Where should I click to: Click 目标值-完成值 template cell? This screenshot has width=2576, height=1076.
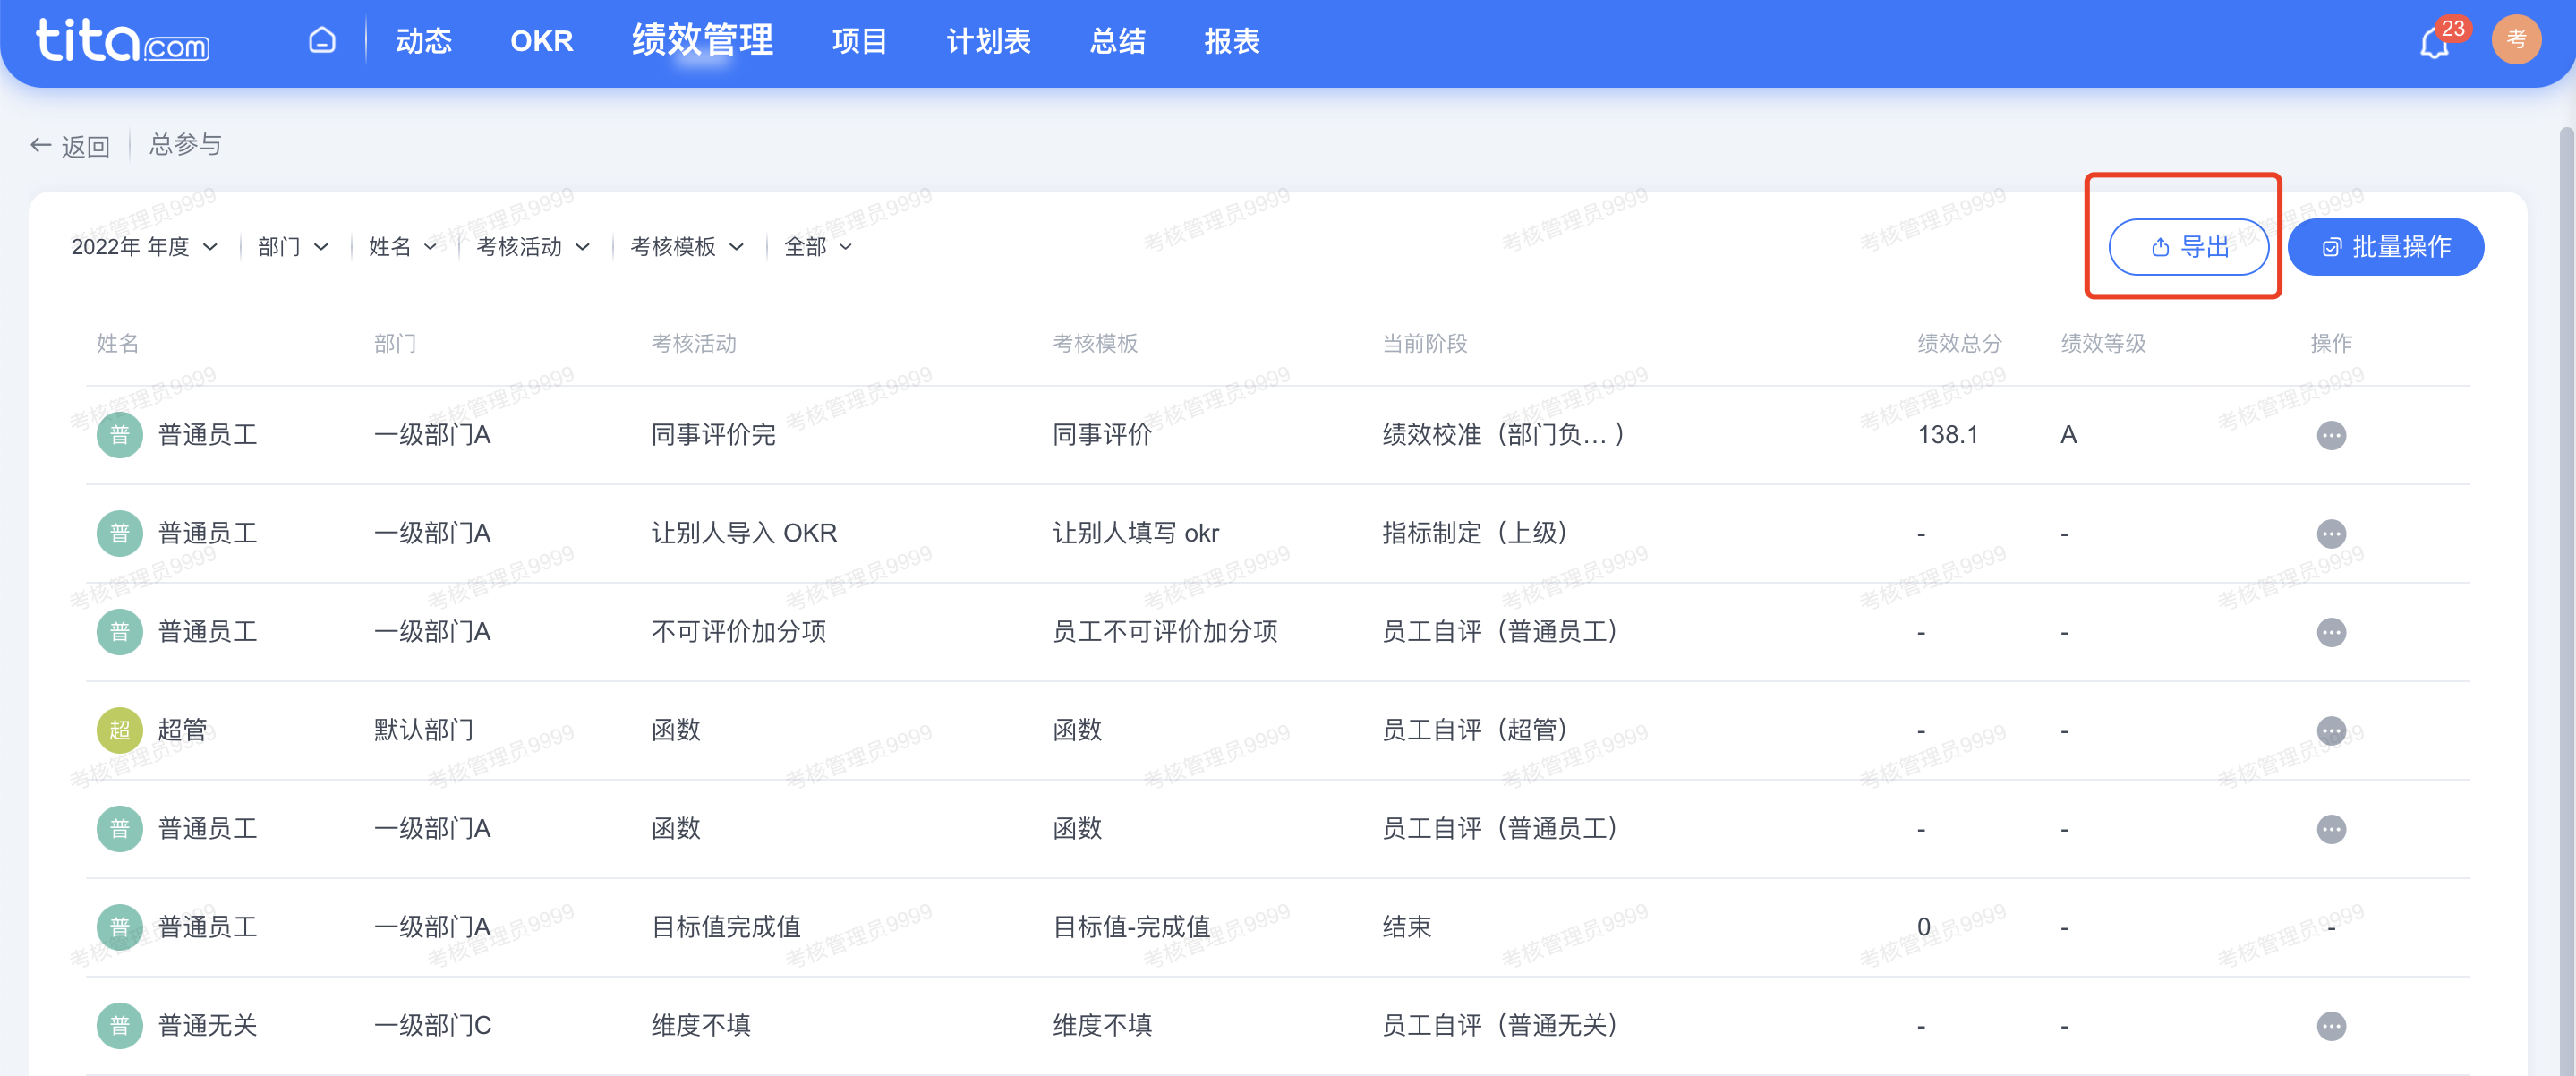coord(1131,927)
